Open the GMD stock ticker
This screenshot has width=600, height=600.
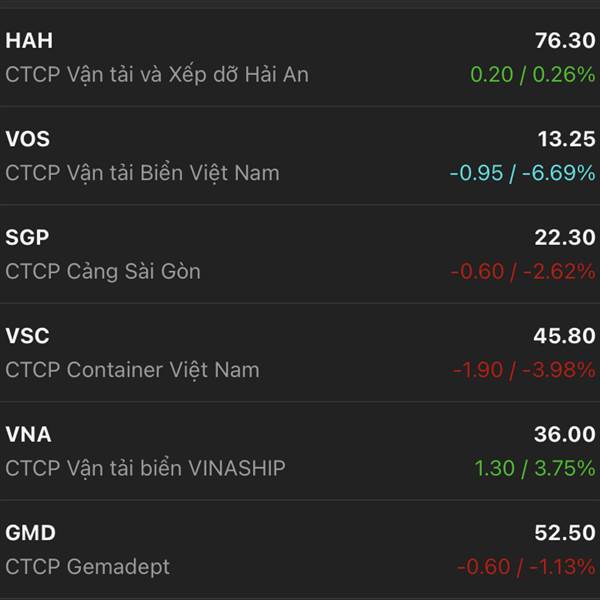(x=31, y=533)
